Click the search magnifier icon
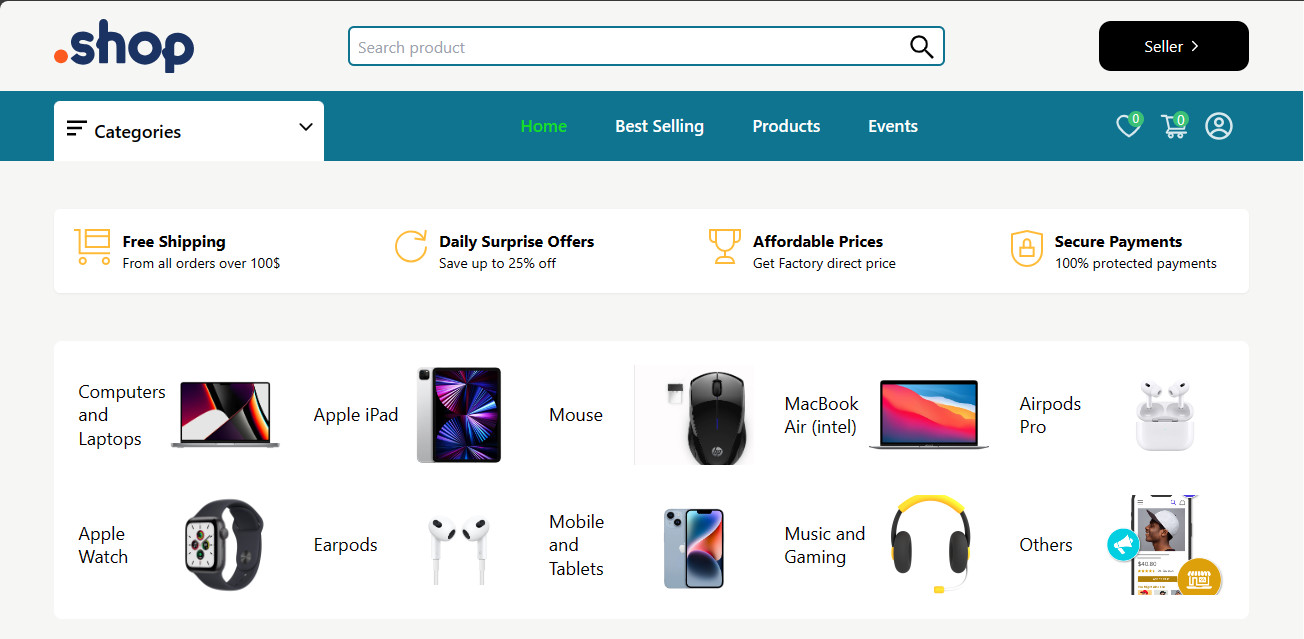Screen dimensions: 1304x639 (x=921, y=47)
